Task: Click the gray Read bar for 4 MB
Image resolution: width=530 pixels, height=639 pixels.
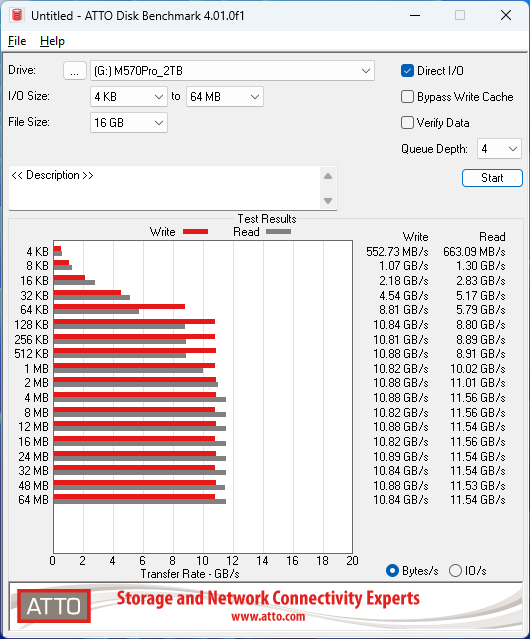Action: pos(140,400)
